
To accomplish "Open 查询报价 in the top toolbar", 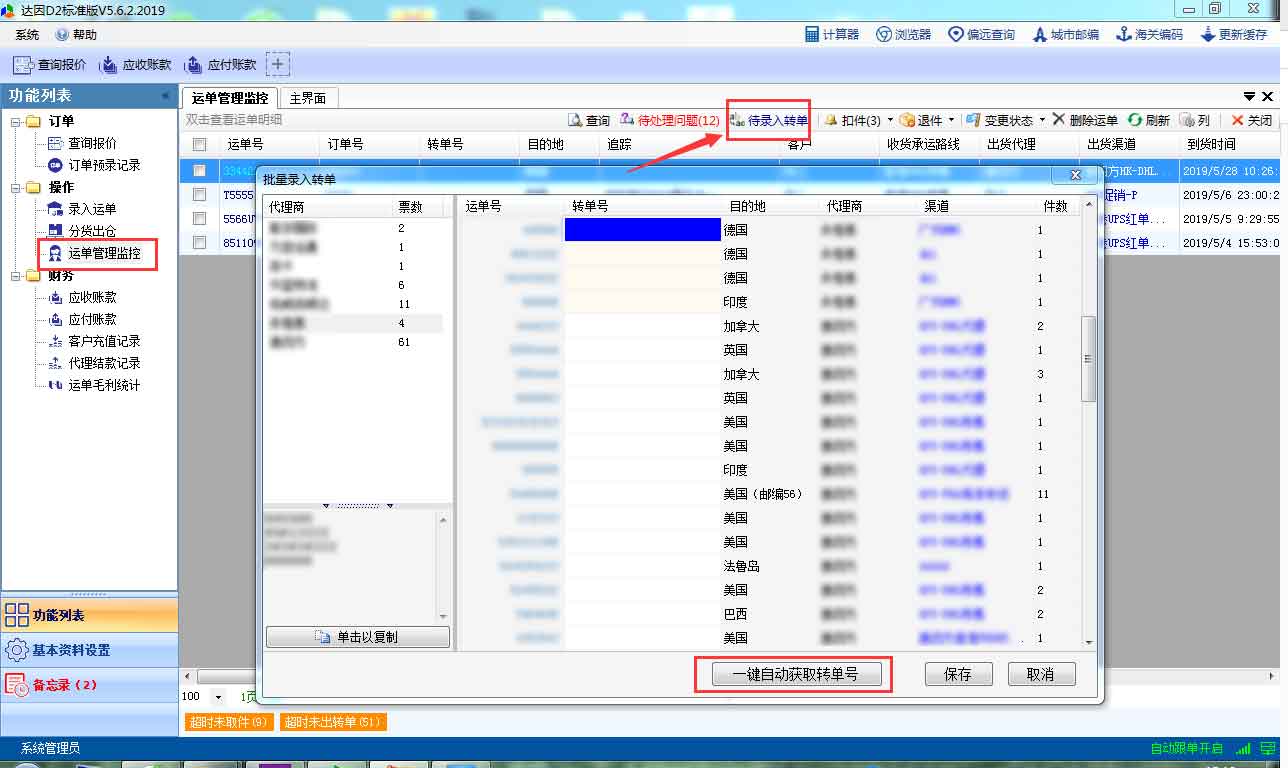I will 50,65.
